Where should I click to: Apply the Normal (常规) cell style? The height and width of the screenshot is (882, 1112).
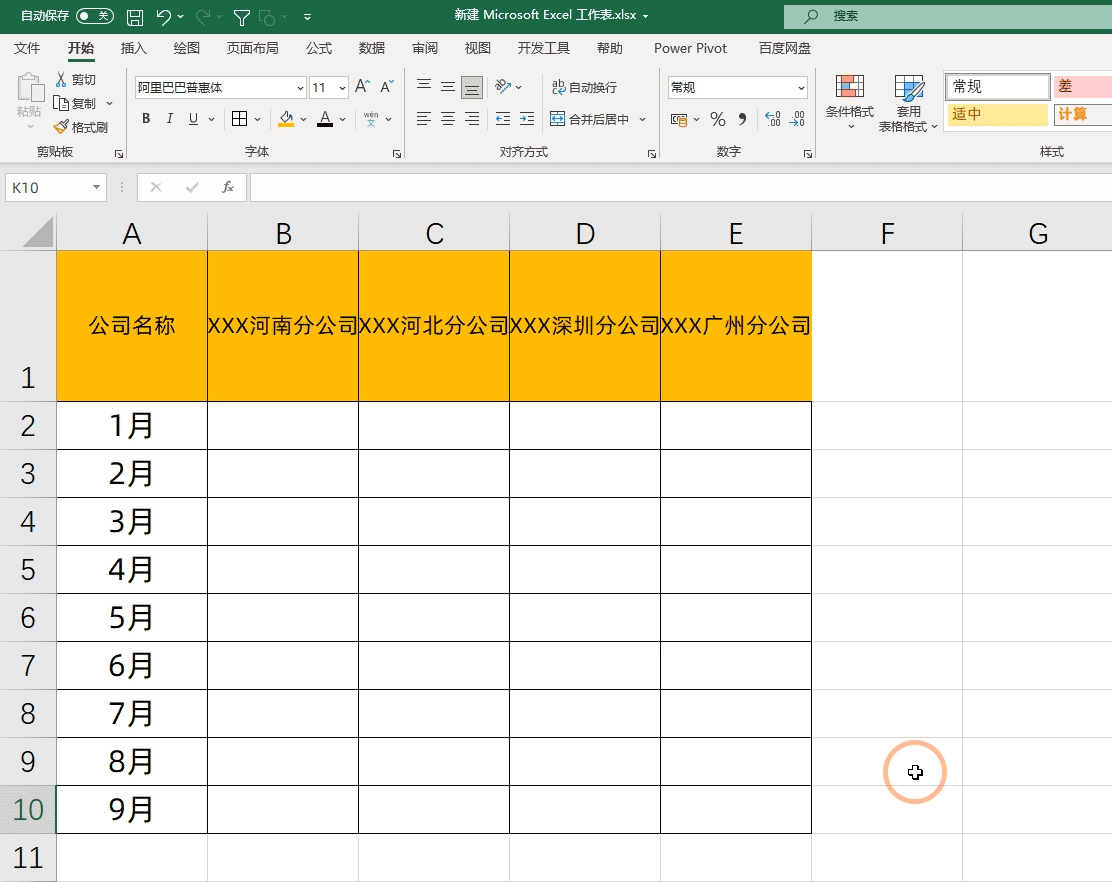coord(997,86)
